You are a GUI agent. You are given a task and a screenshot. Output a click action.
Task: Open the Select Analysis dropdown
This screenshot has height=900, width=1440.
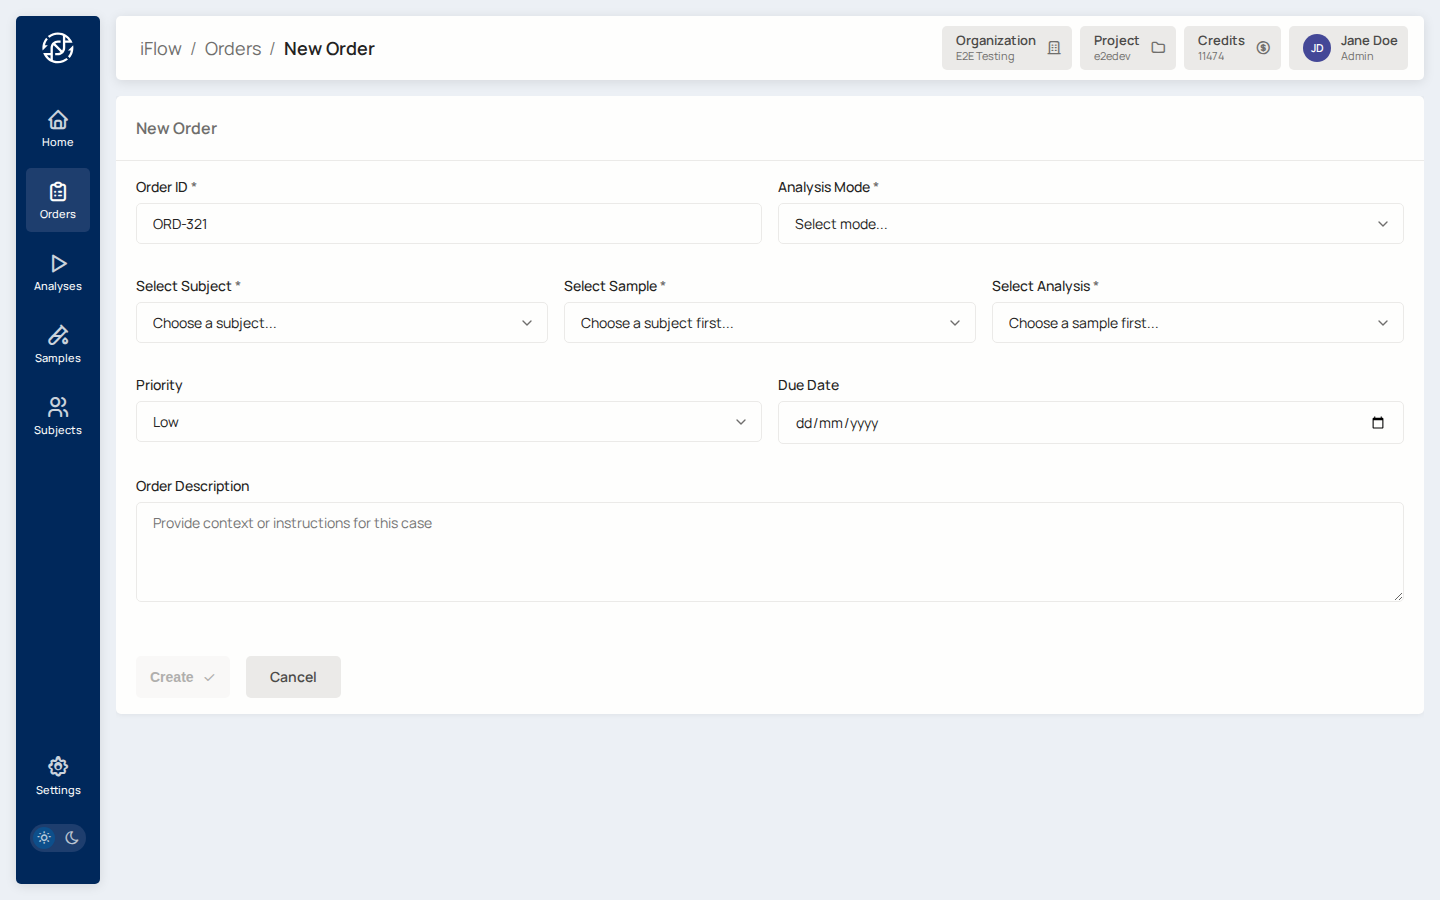pyautogui.click(x=1197, y=323)
